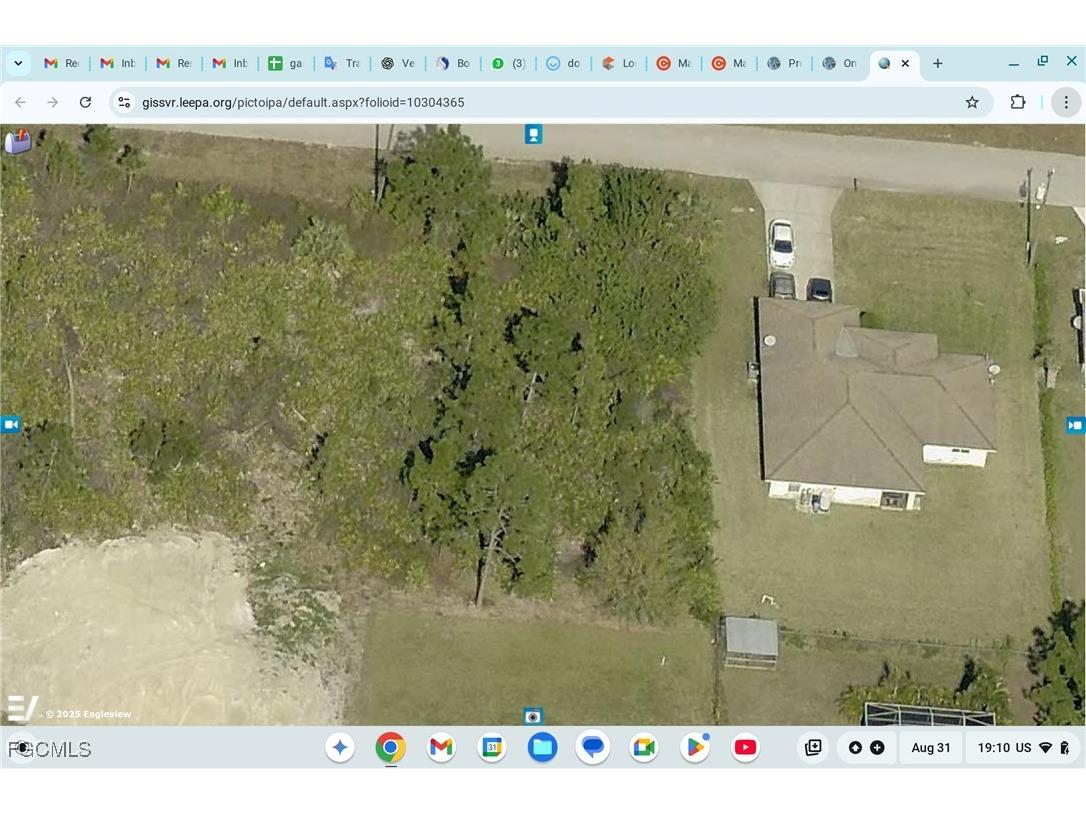Open Chrome's three-dot menu

click(x=1066, y=101)
